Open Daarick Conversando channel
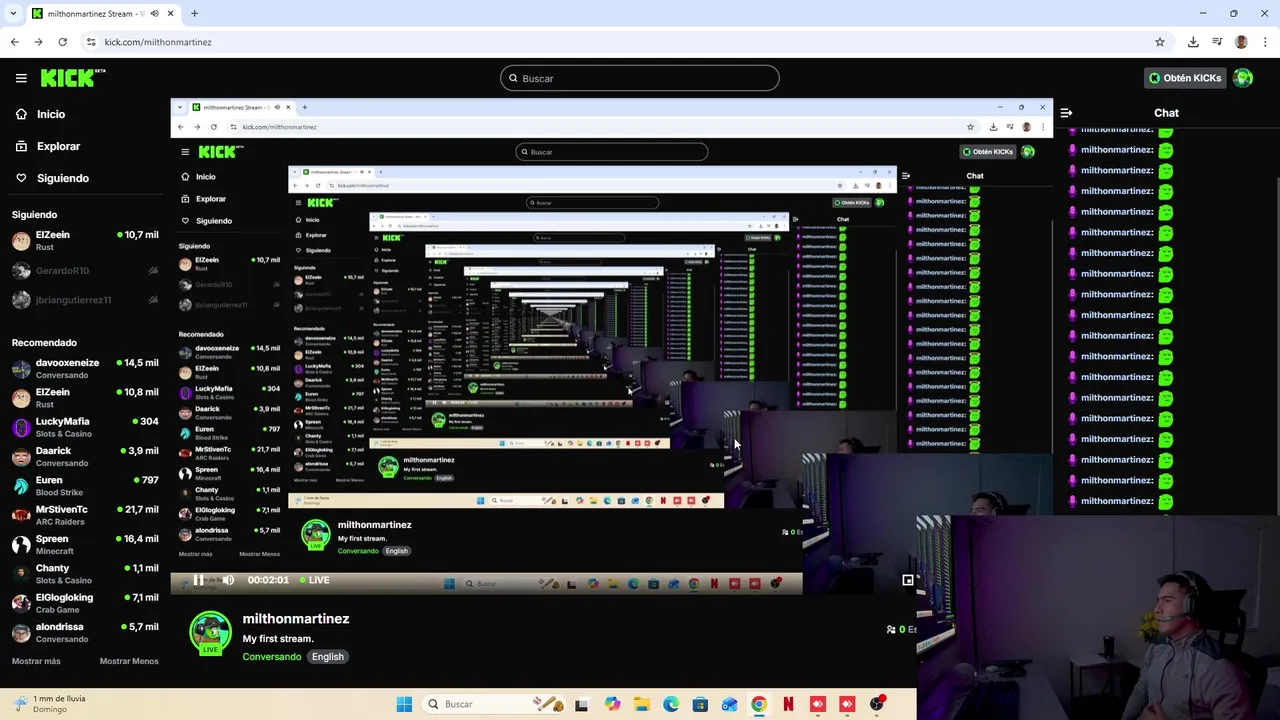1280x720 pixels. point(85,456)
